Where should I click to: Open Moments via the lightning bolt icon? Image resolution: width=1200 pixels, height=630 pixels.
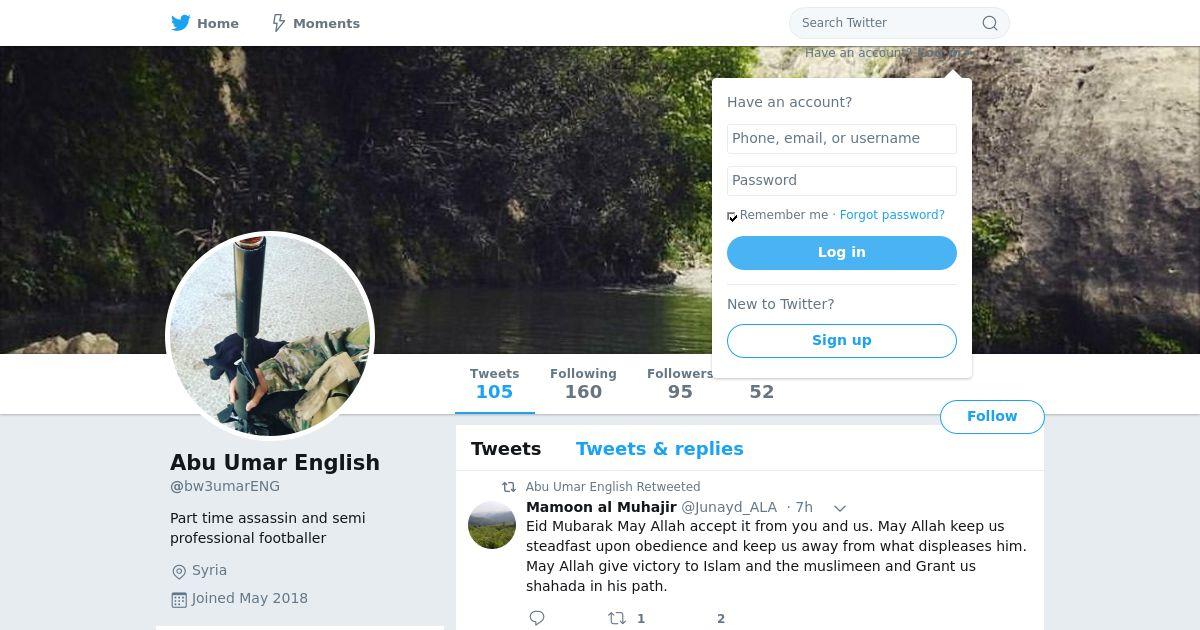279,23
